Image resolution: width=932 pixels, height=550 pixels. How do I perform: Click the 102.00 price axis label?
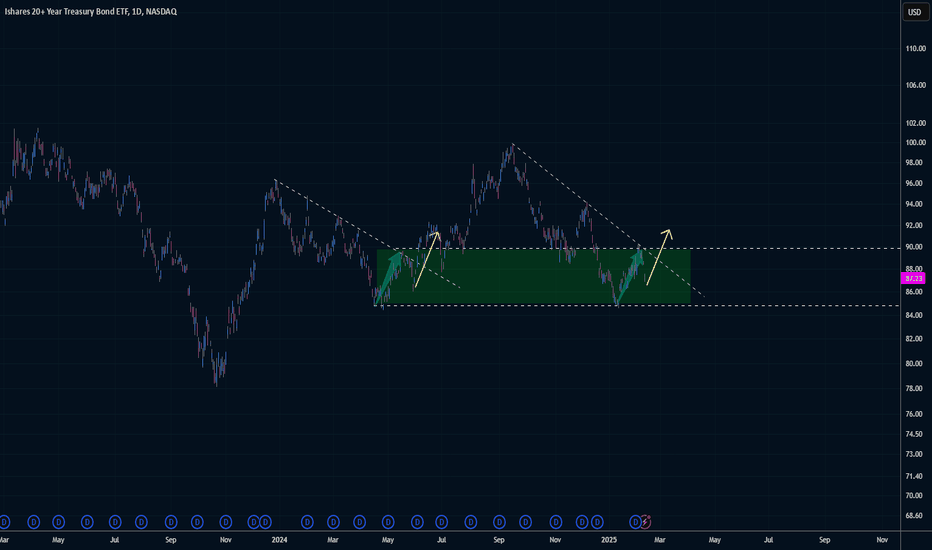[x=915, y=123]
